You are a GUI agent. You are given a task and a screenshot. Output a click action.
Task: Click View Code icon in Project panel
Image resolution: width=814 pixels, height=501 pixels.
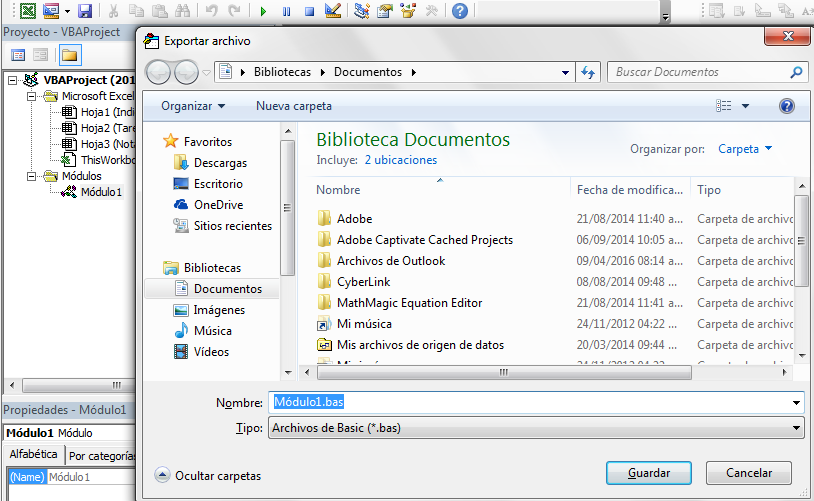click(x=18, y=55)
